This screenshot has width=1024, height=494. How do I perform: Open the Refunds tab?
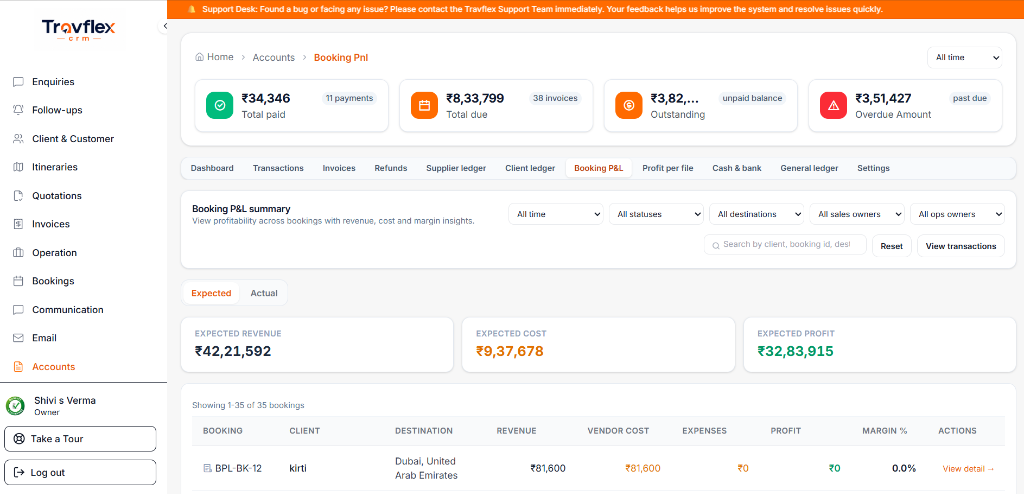click(x=391, y=168)
